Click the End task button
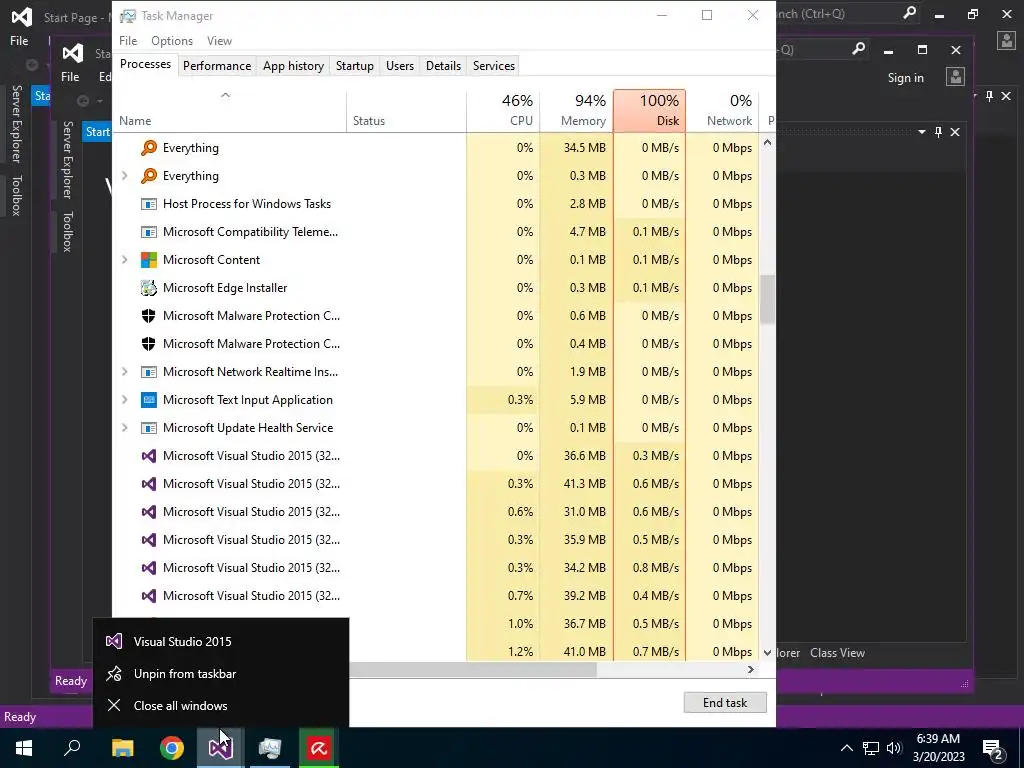 (x=725, y=703)
